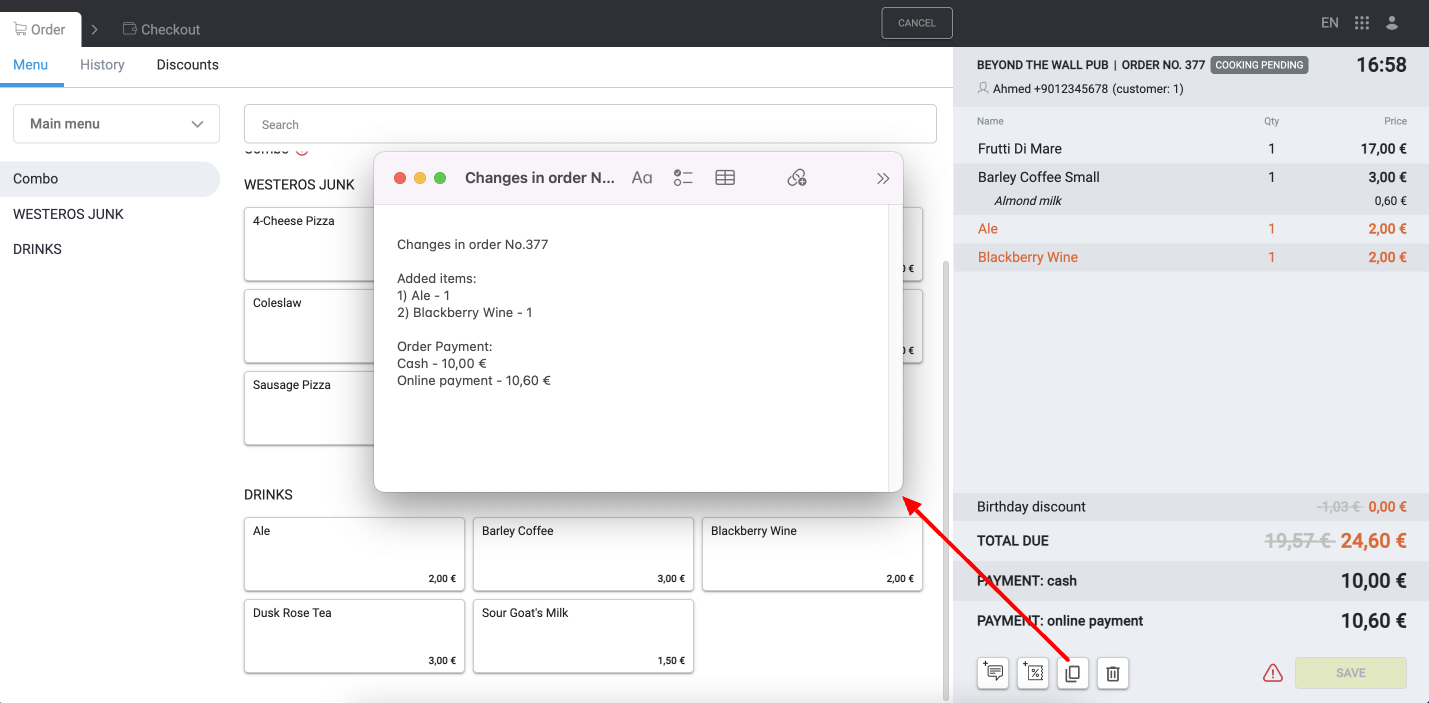Click the menu Search field
Image resolution: width=1429 pixels, height=703 pixels.
[590, 125]
